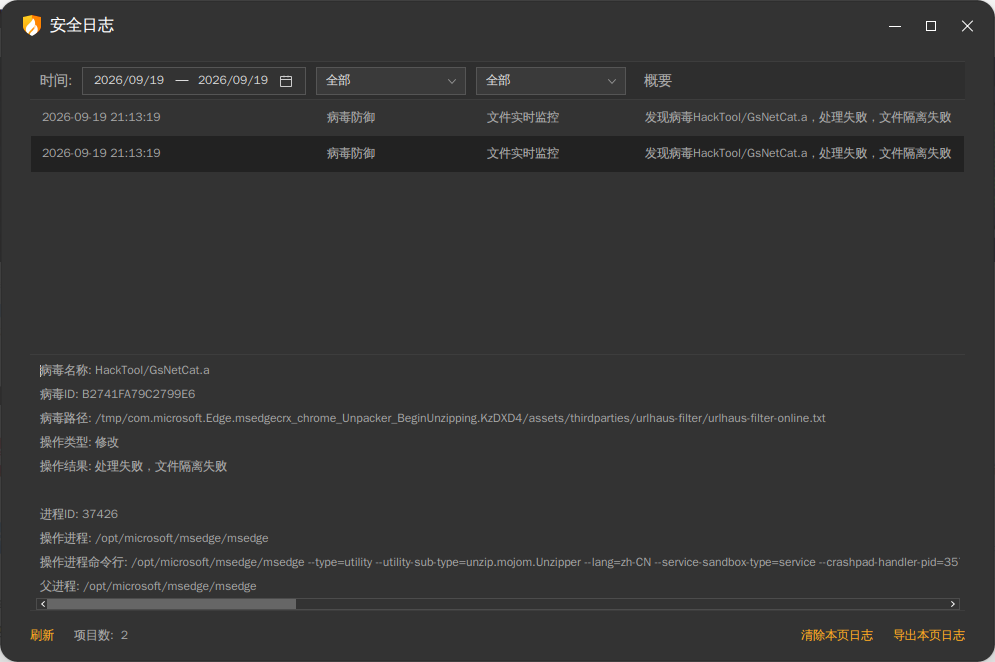Maximize the security log window
Image resolution: width=995 pixels, height=662 pixels.
[931, 26]
